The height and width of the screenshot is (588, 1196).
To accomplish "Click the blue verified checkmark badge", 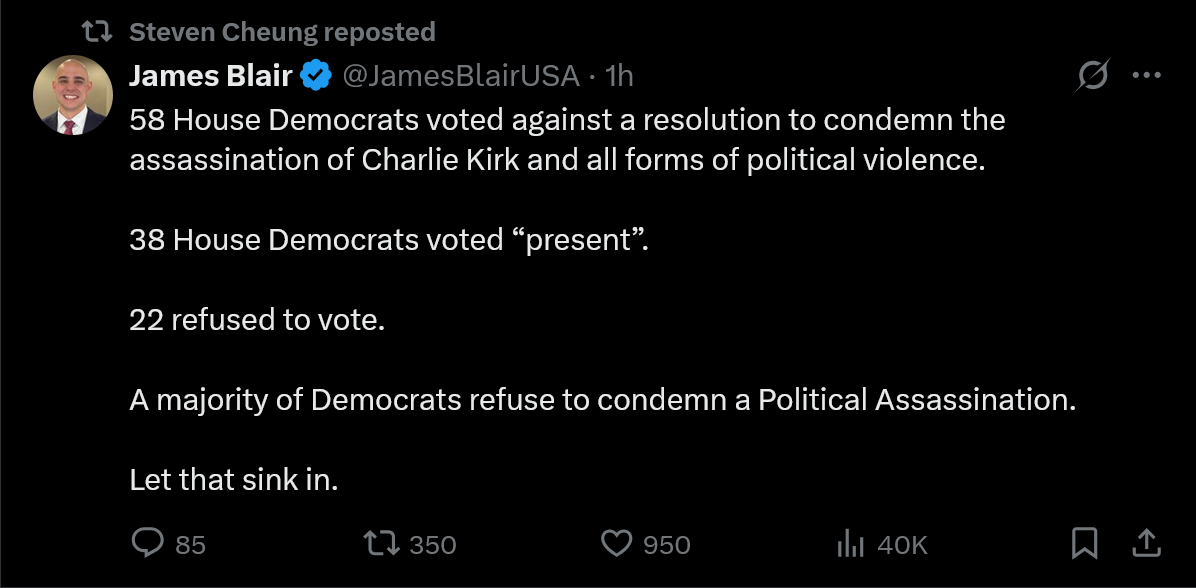I will (317, 76).
